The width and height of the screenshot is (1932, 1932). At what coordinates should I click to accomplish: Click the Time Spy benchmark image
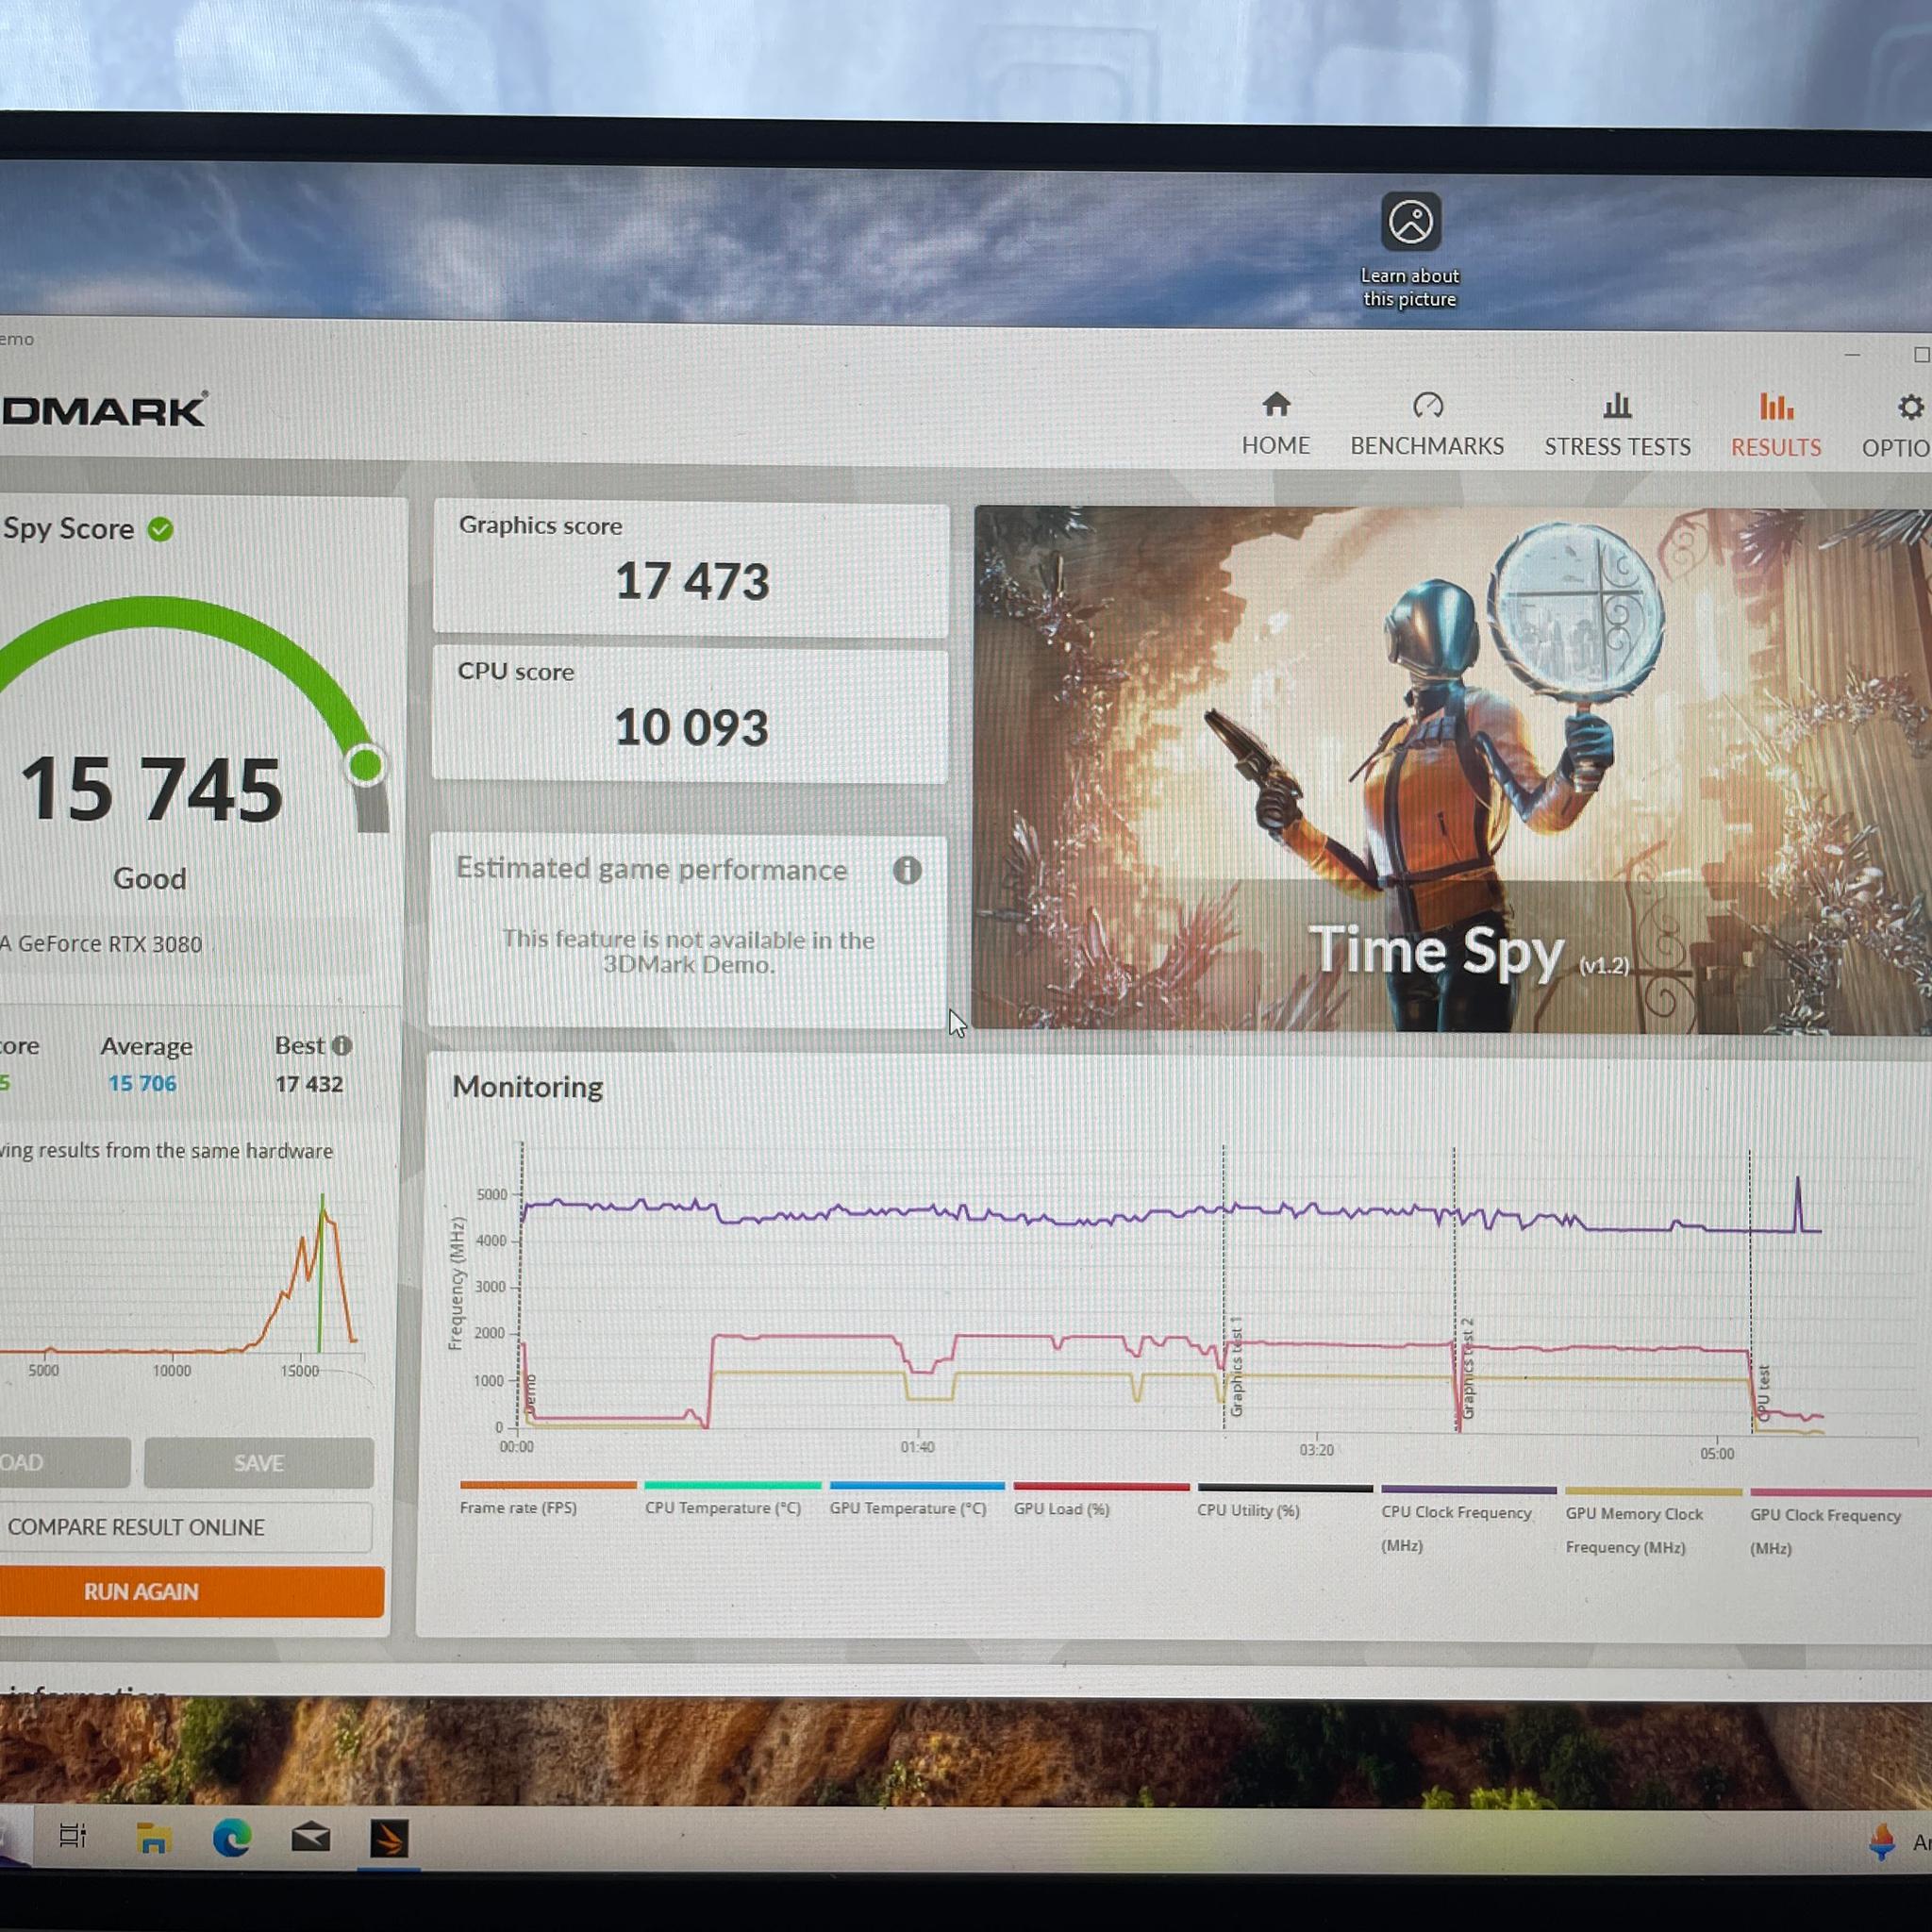pos(1452,769)
